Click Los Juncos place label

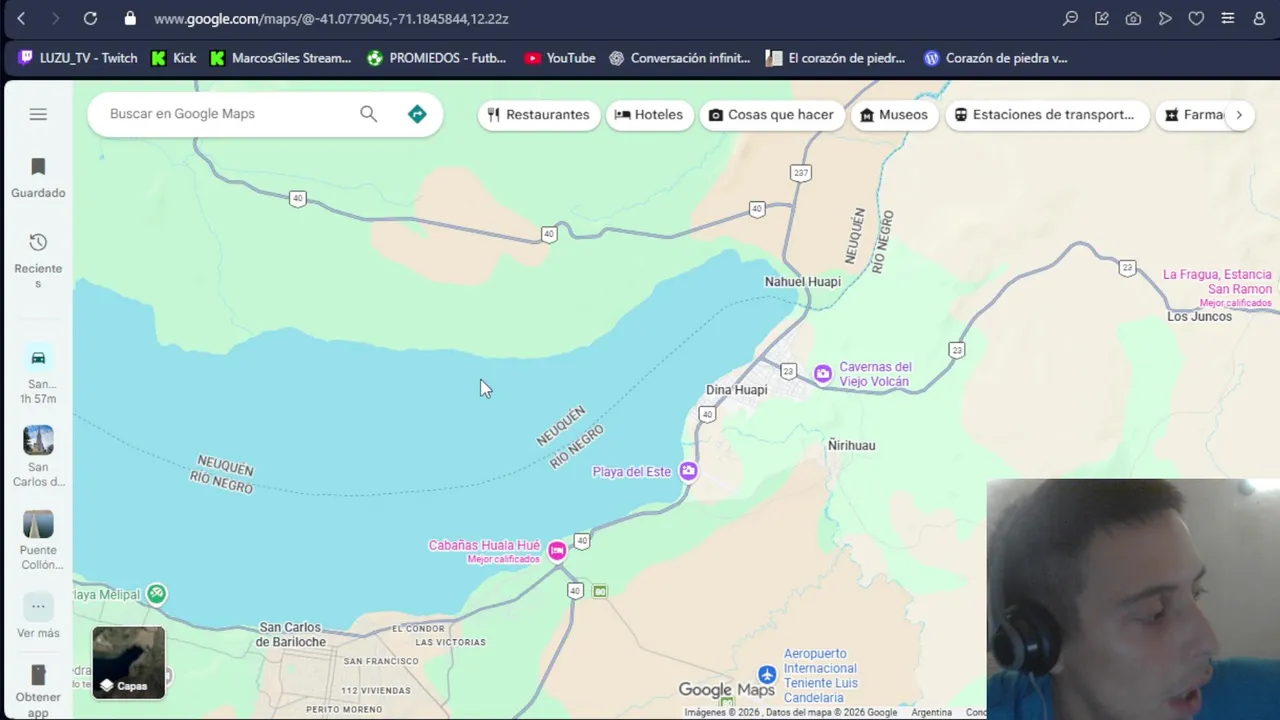click(1200, 316)
